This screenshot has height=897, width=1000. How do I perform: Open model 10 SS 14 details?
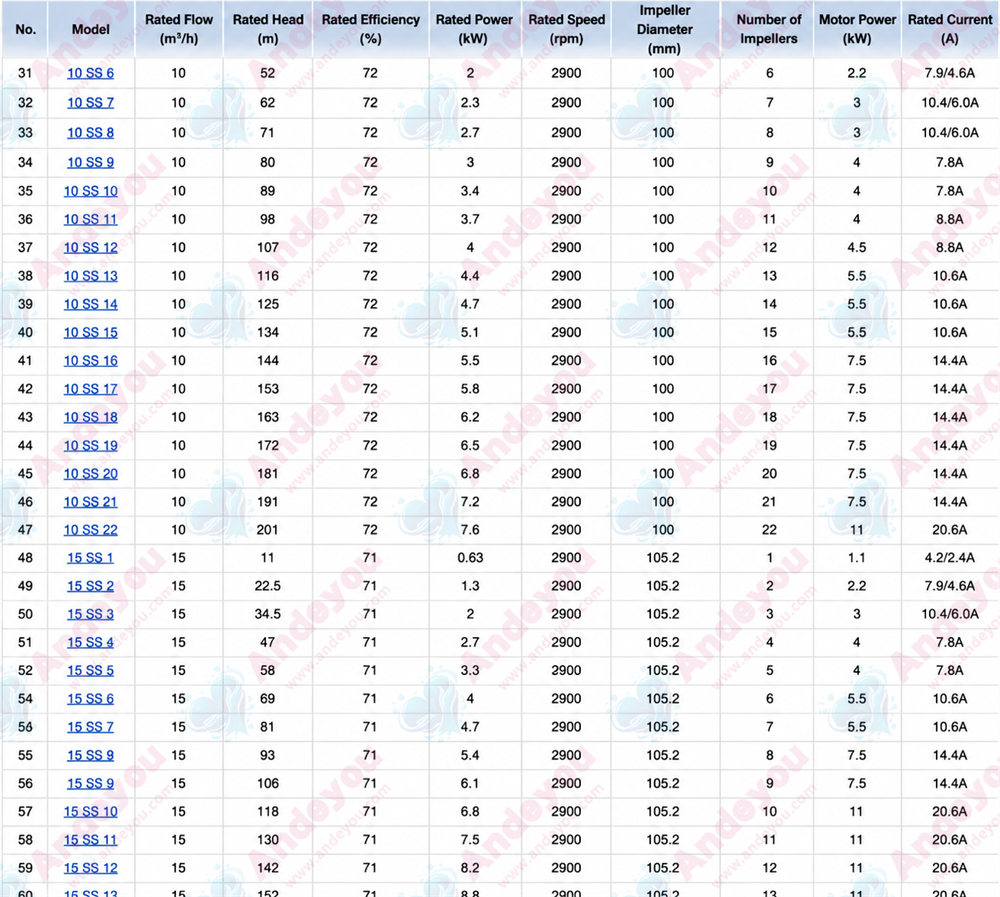coord(91,304)
